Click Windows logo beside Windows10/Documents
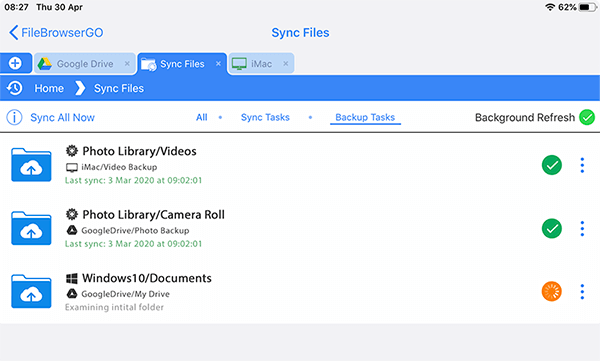The image size is (600, 361). 72,278
